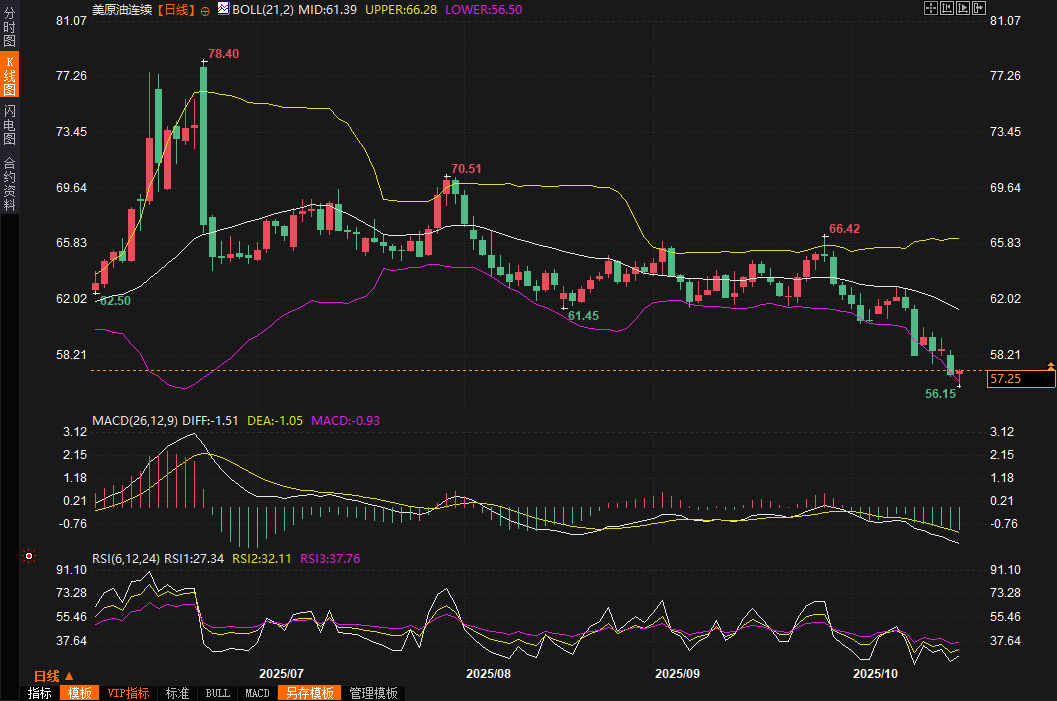Click the 【日线】 period label in chart title

[175, 10]
